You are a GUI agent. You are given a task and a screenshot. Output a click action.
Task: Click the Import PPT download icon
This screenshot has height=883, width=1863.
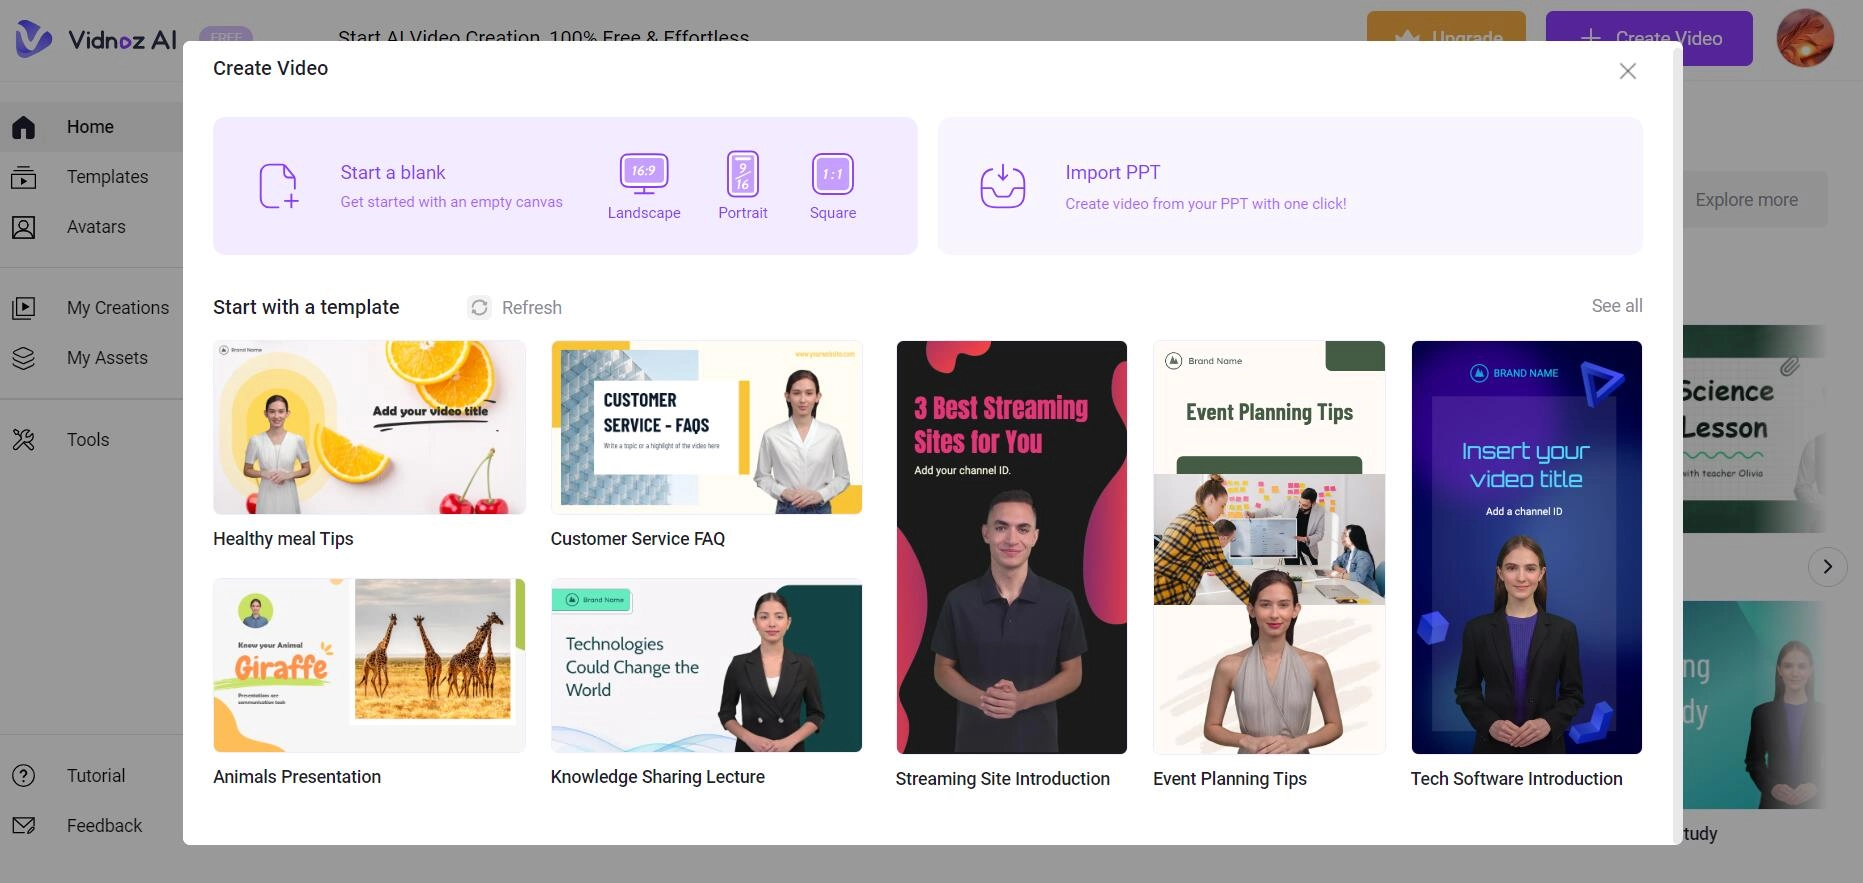click(x=1002, y=186)
